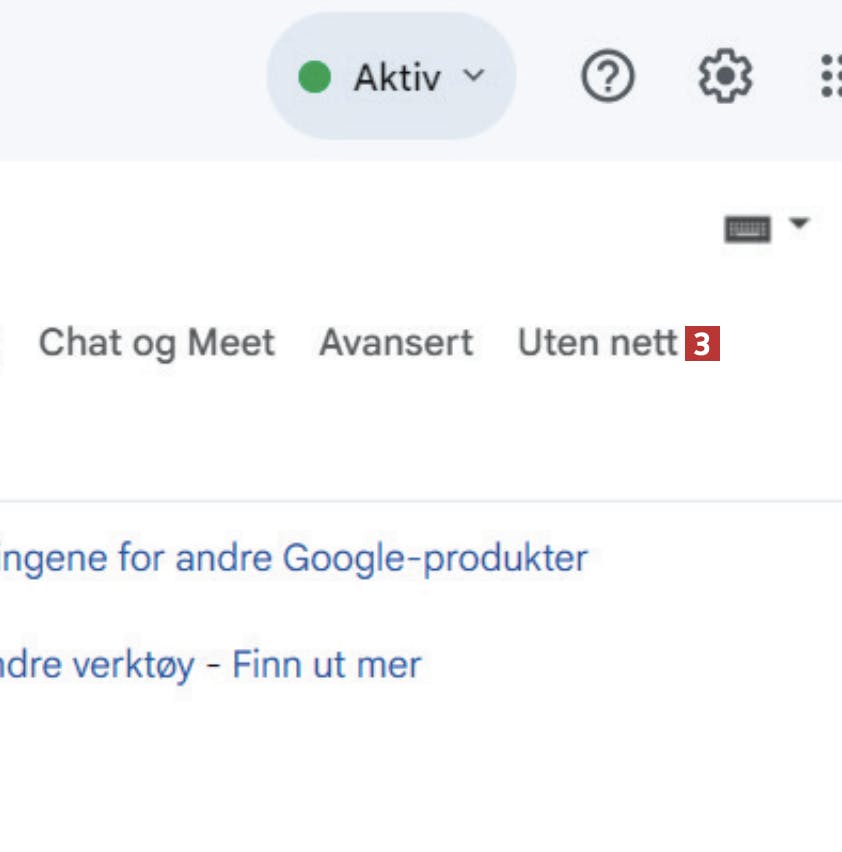The image size is (842, 852).
Task: Click the Aktiv status label text
Action: 397,77
